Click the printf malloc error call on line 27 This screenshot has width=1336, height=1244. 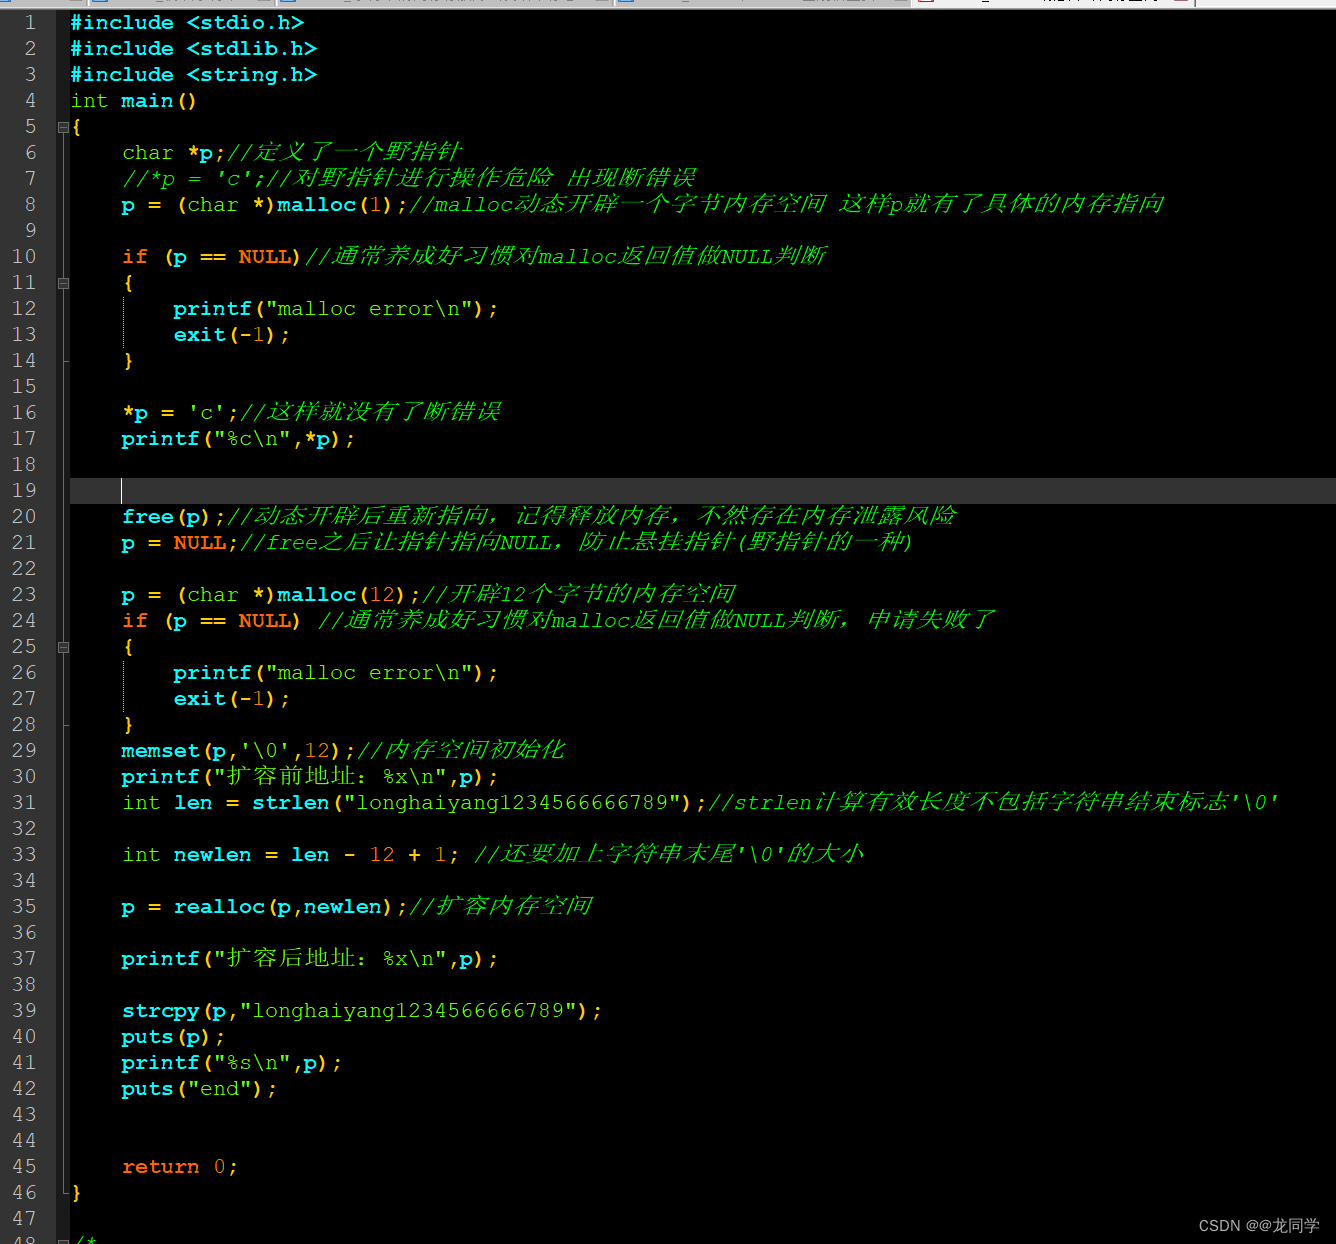click(x=335, y=672)
